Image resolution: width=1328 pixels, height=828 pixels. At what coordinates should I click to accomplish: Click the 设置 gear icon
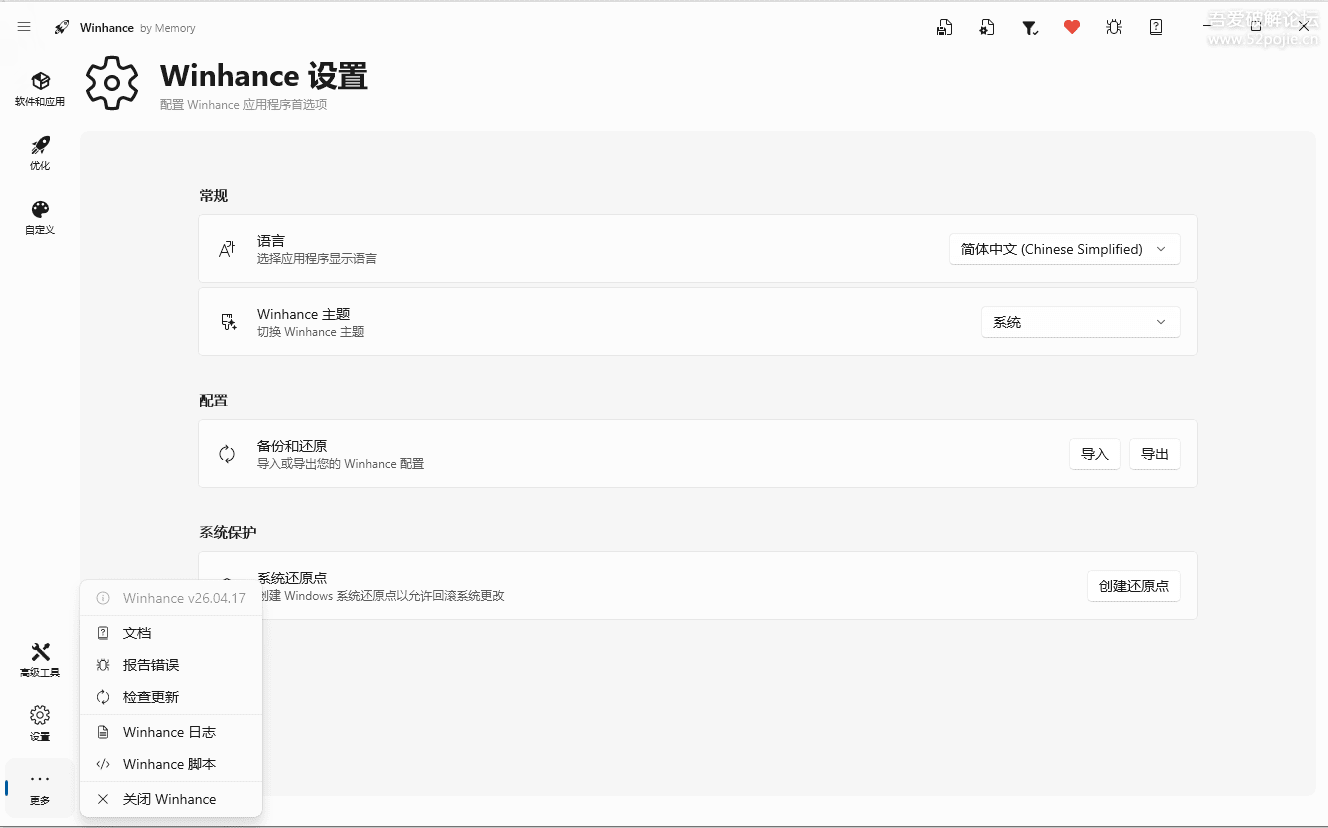point(40,722)
